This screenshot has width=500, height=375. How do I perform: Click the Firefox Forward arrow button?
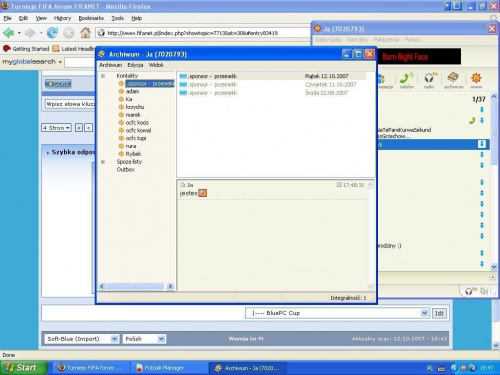pos(30,33)
